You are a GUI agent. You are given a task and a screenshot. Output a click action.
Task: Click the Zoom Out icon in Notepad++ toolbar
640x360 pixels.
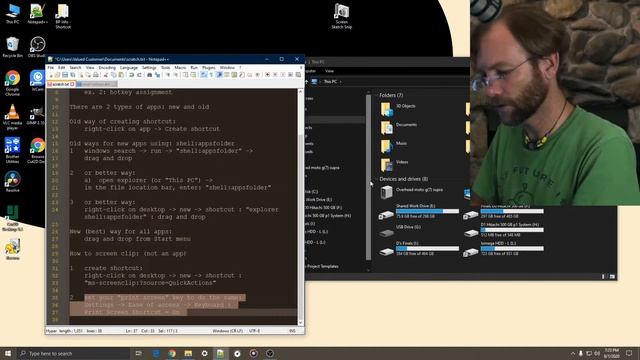tap(176, 75)
